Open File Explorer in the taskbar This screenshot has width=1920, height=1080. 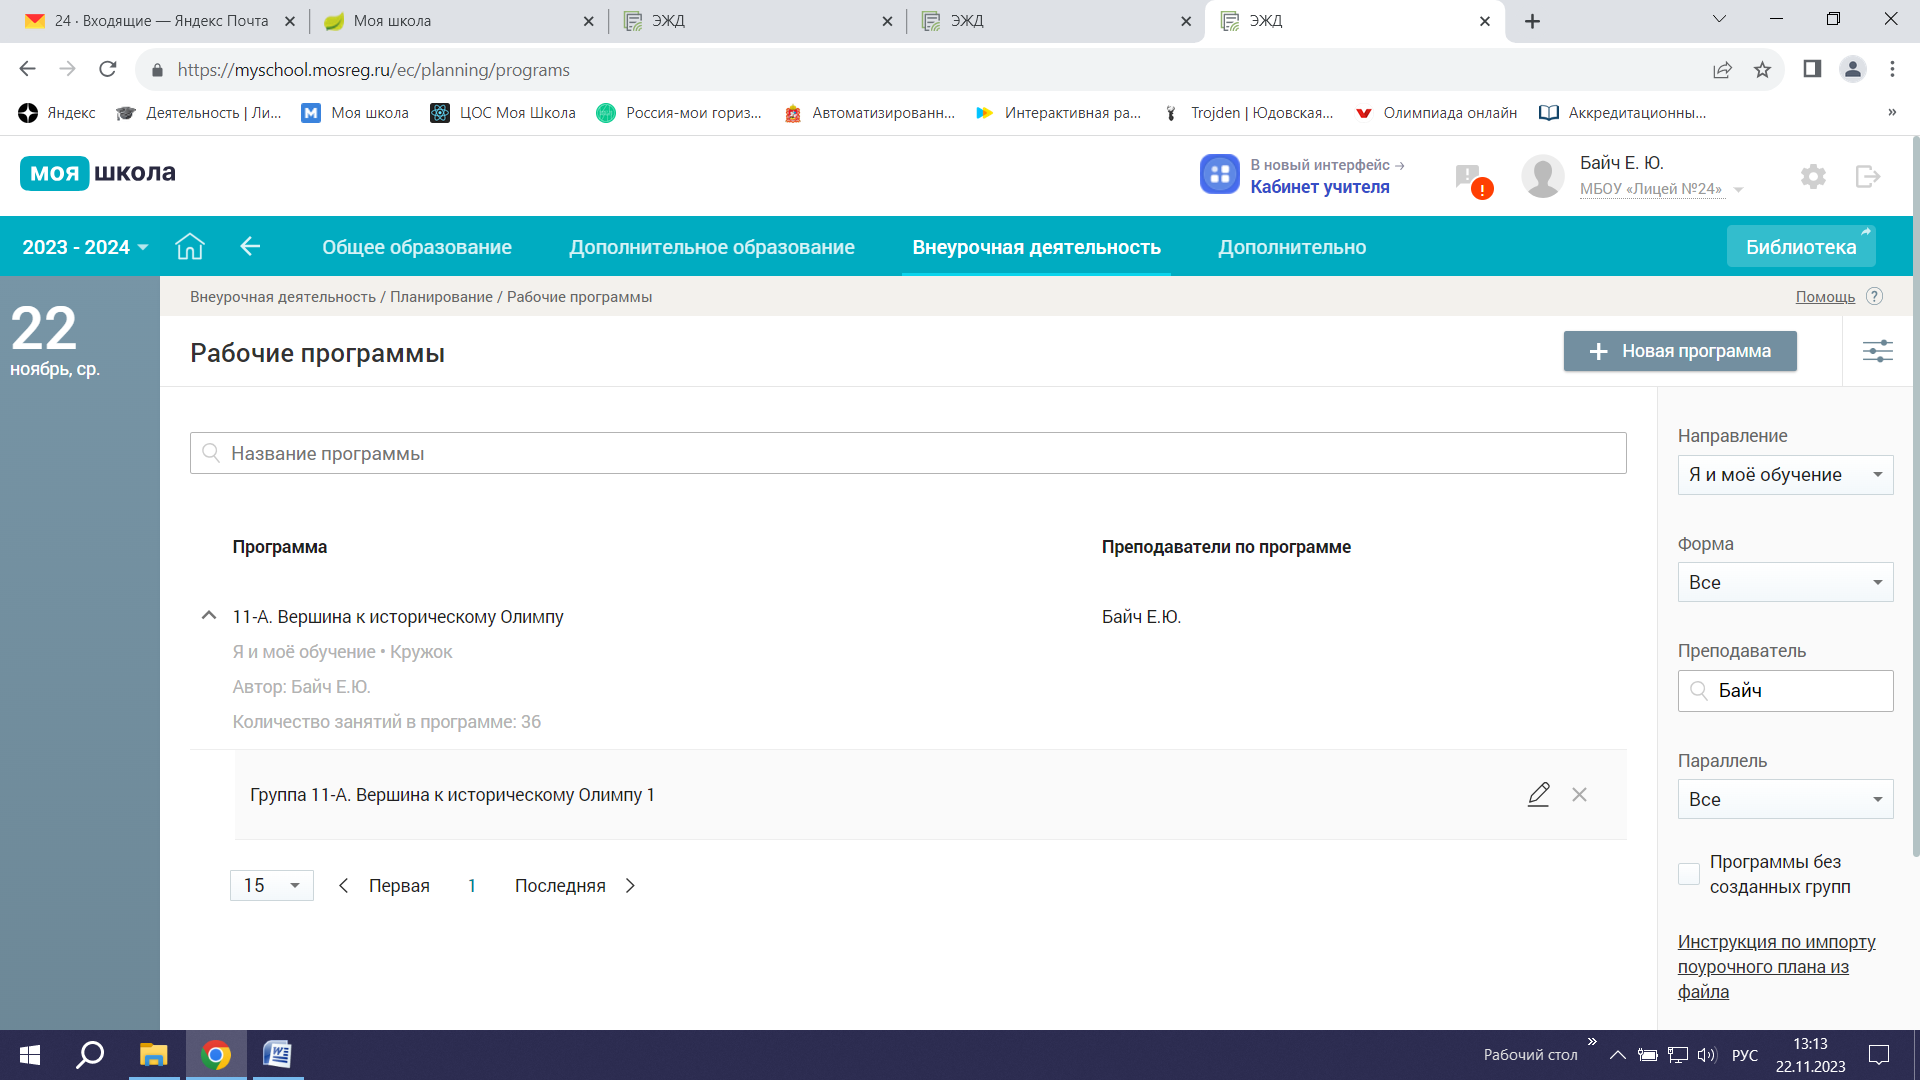pos(153,1054)
